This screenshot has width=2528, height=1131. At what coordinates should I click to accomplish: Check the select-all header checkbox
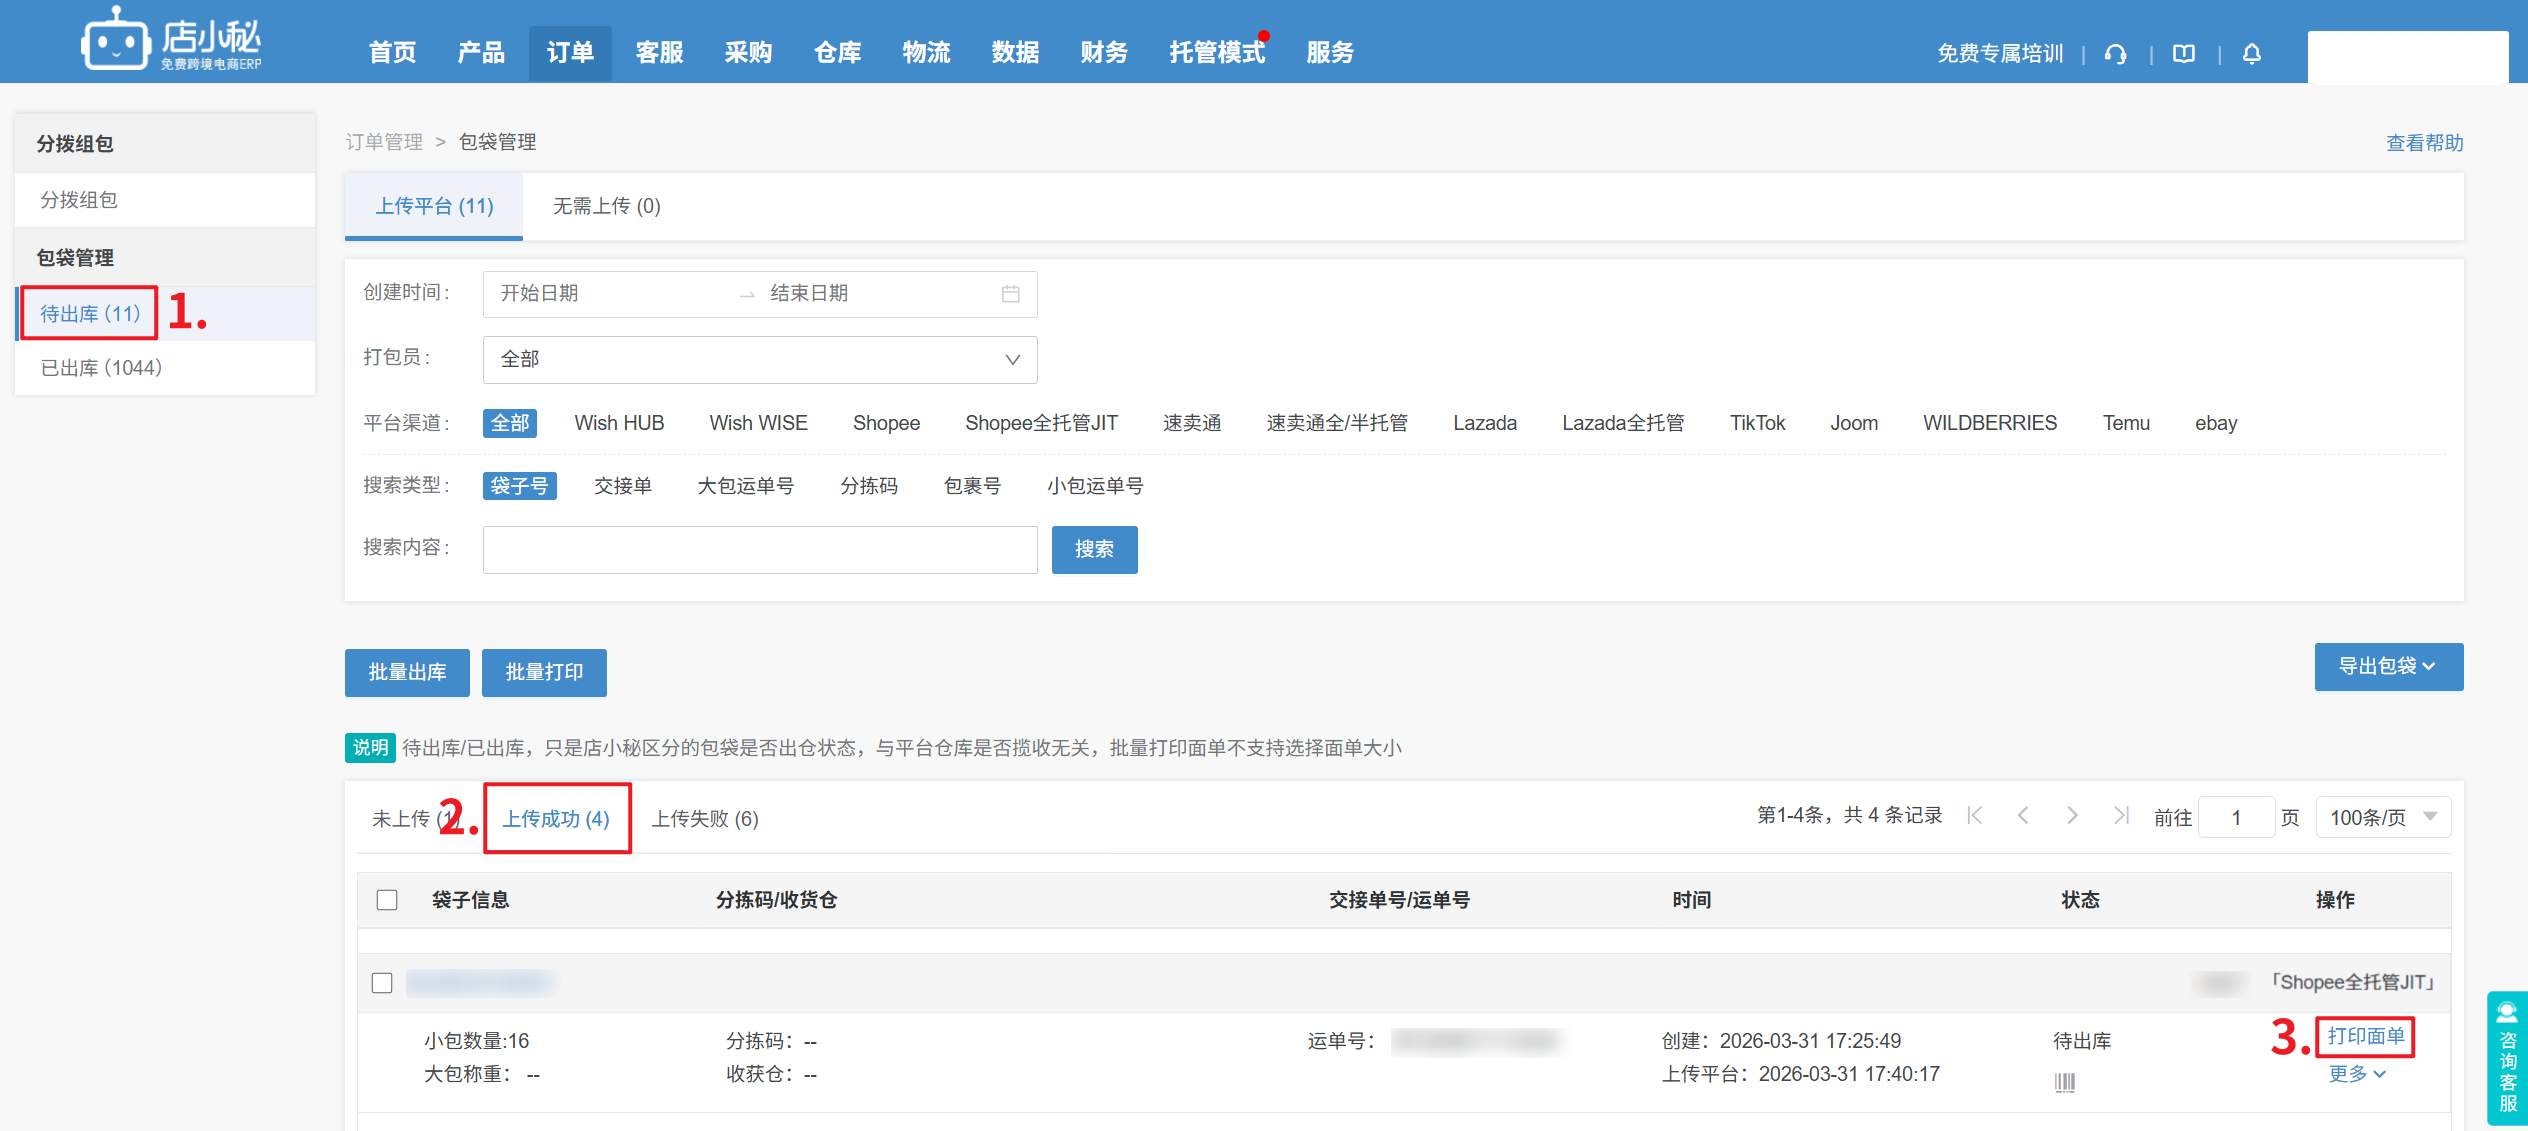click(387, 900)
